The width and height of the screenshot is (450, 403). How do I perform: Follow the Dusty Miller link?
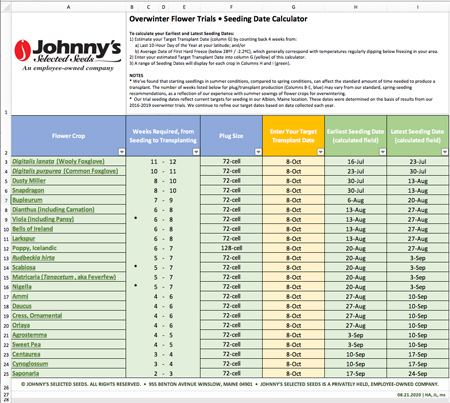(x=29, y=181)
